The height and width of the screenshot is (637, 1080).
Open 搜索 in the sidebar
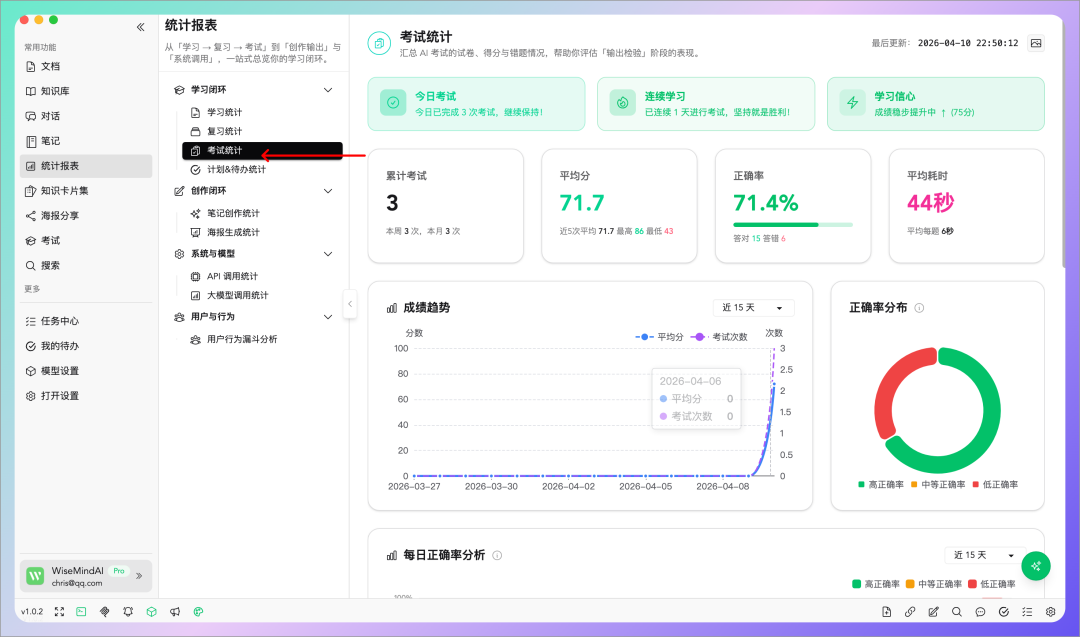(86, 265)
